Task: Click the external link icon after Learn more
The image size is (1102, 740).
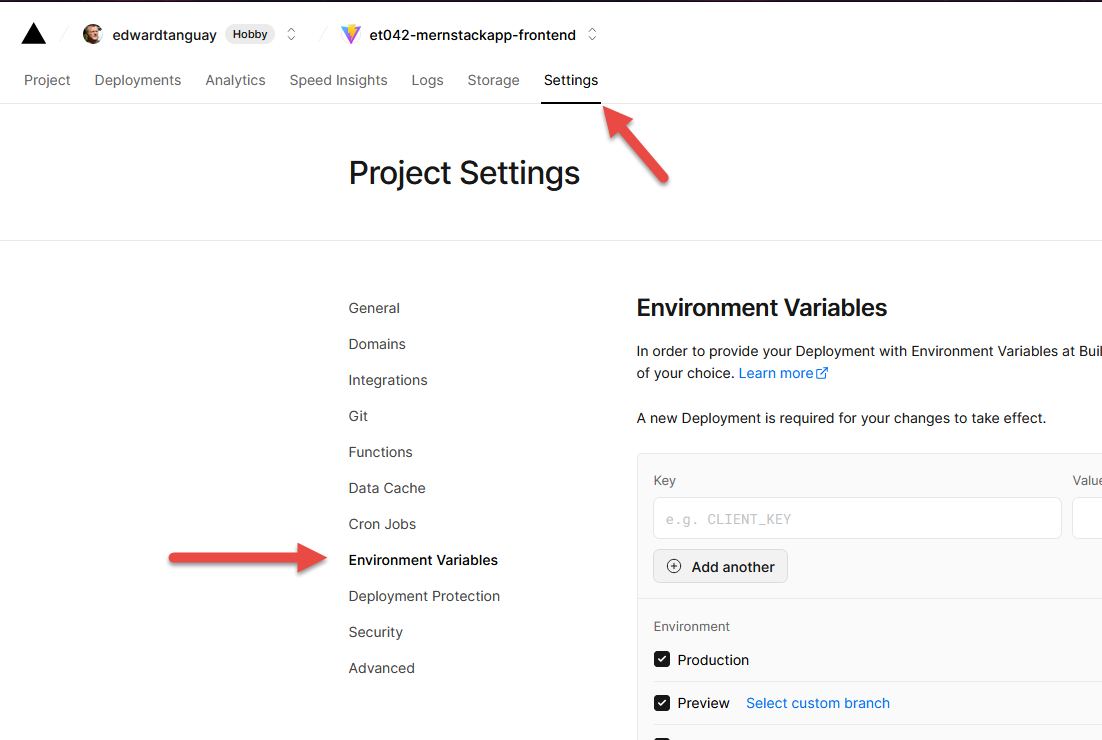Action: [x=822, y=372]
